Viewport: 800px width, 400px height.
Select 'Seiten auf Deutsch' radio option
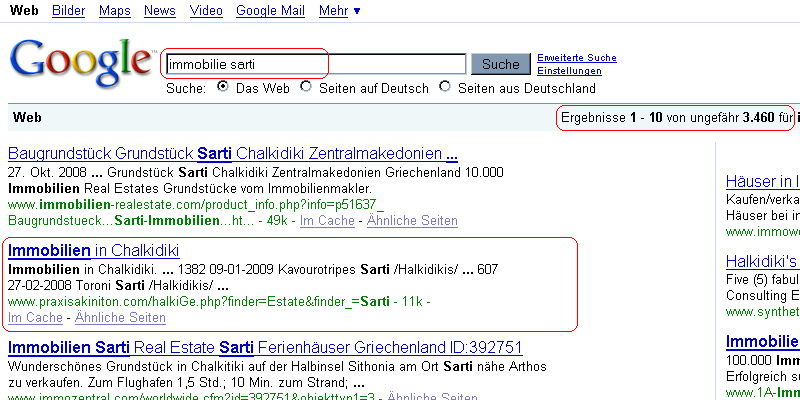[x=306, y=87]
